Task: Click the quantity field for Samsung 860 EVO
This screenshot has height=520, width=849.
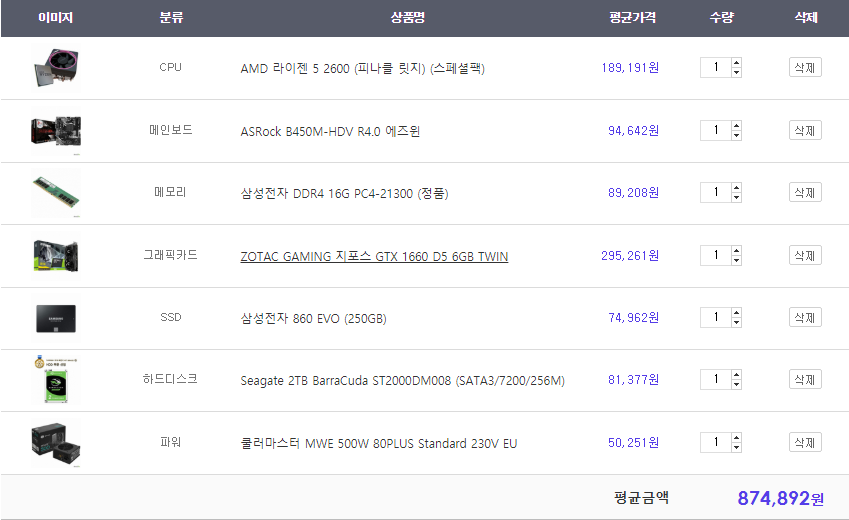Action: (x=715, y=317)
